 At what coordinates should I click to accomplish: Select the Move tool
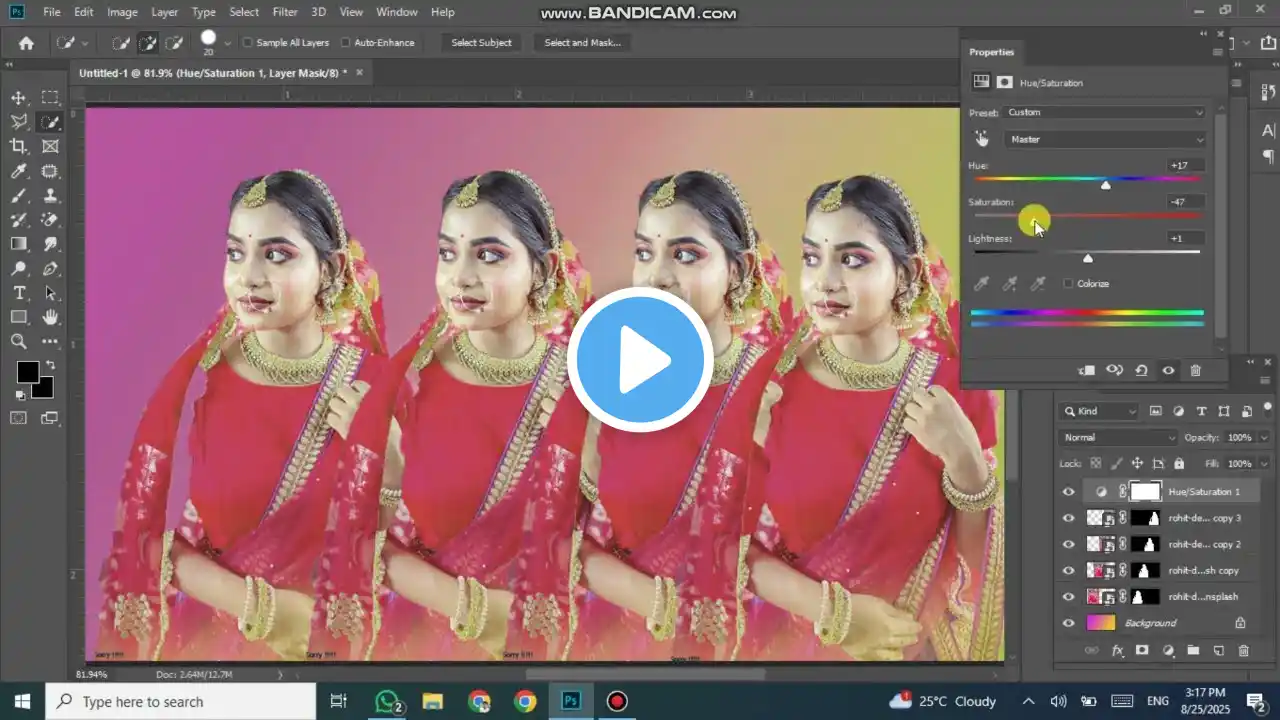click(19, 98)
